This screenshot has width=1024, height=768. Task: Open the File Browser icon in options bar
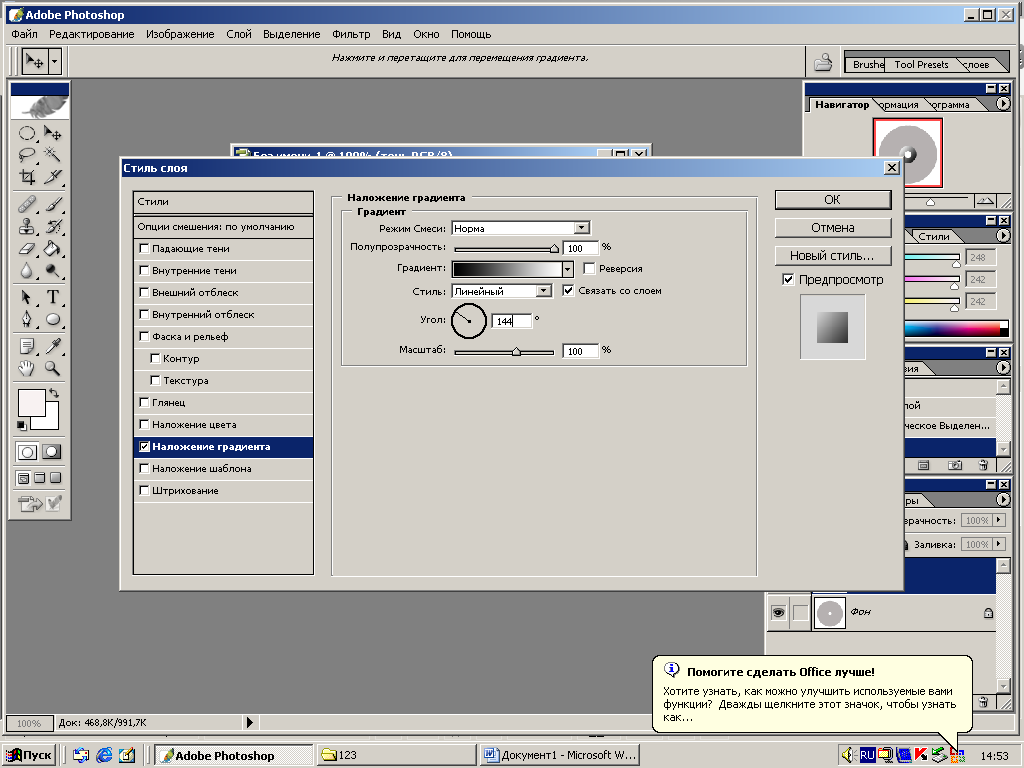coord(823,62)
